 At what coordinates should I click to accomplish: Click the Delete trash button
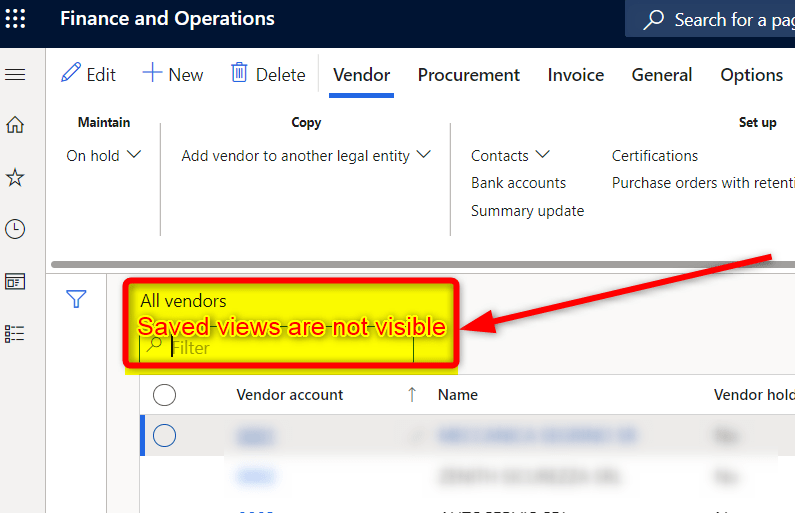pyautogui.click(x=267, y=75)
